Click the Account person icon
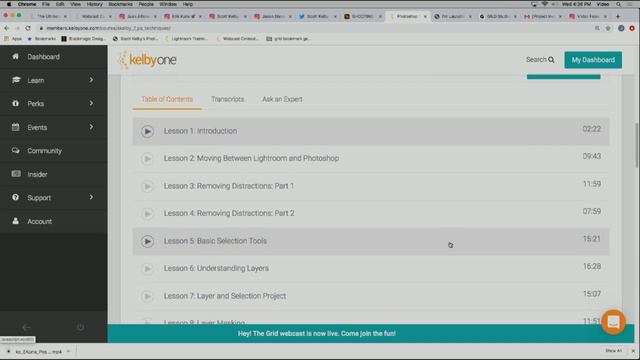The height and width of the screenshot is (360, 640). tap(16, 221)
